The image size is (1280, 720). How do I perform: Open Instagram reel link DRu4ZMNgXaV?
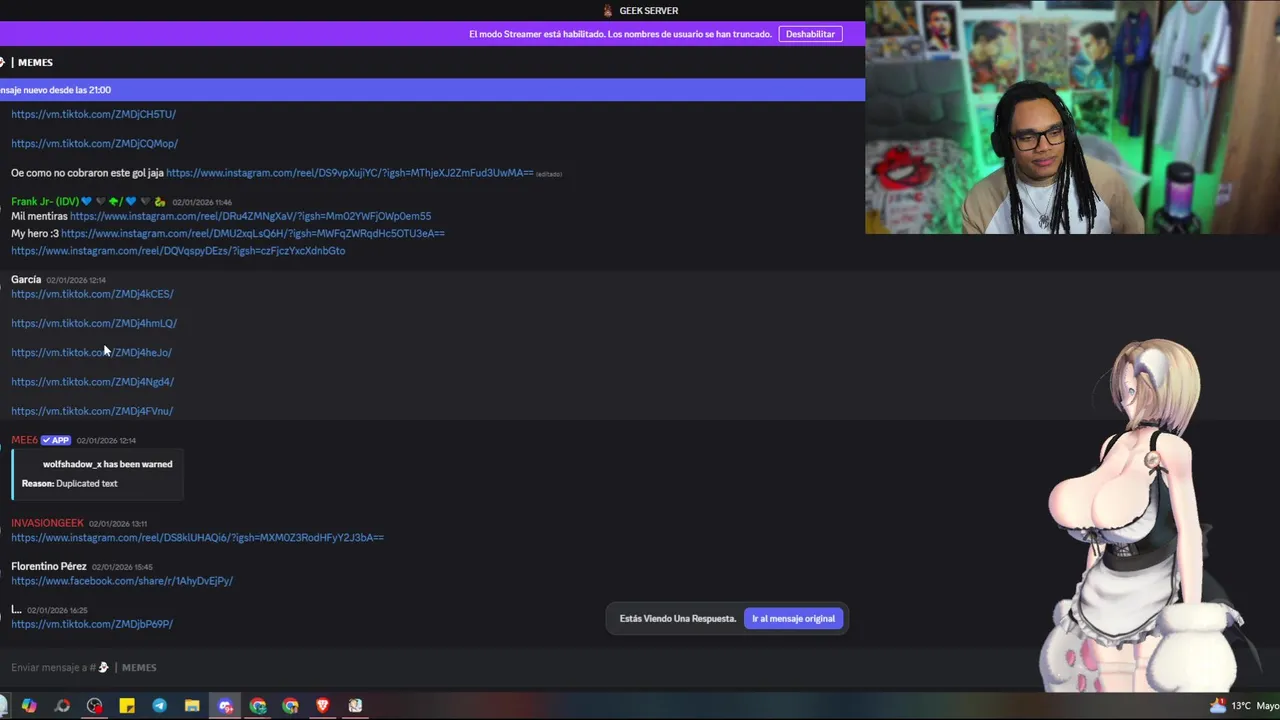[250, 216]
